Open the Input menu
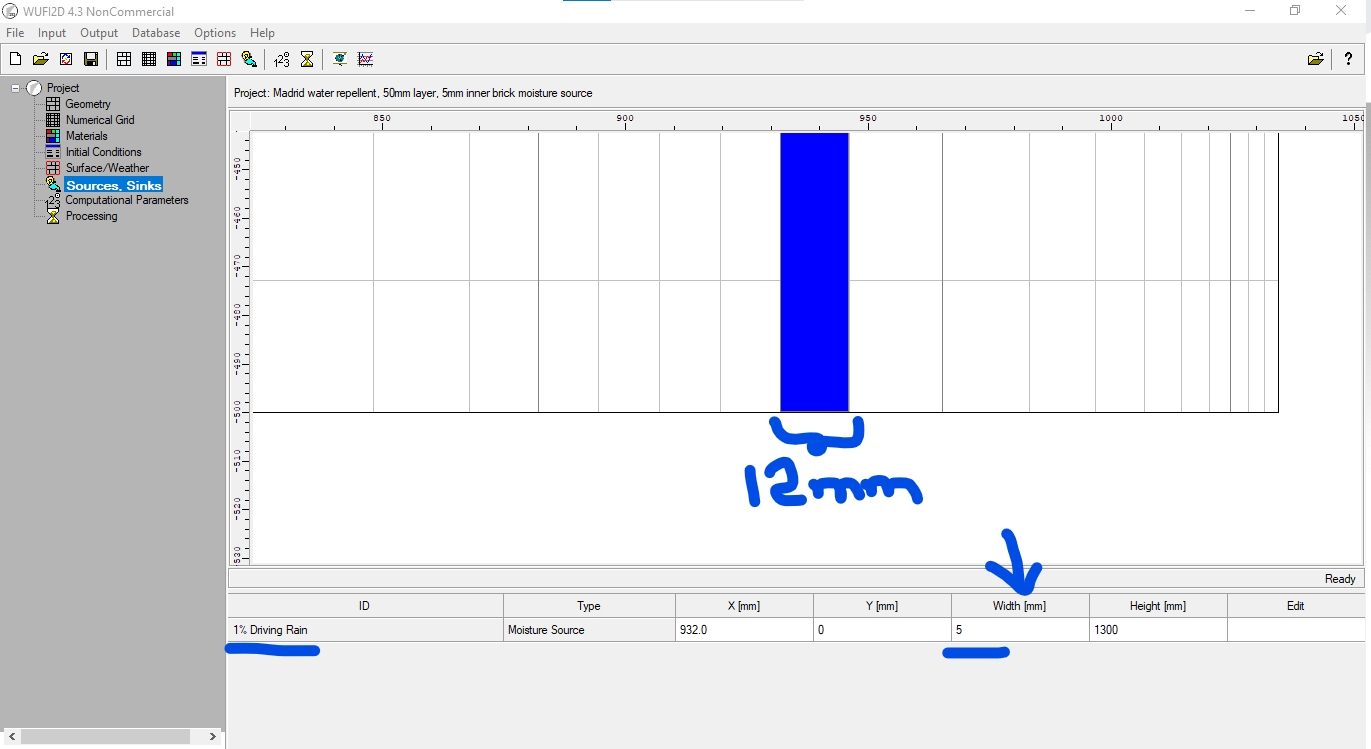Viewport: 1371px width, 749px height. point(52,33)
